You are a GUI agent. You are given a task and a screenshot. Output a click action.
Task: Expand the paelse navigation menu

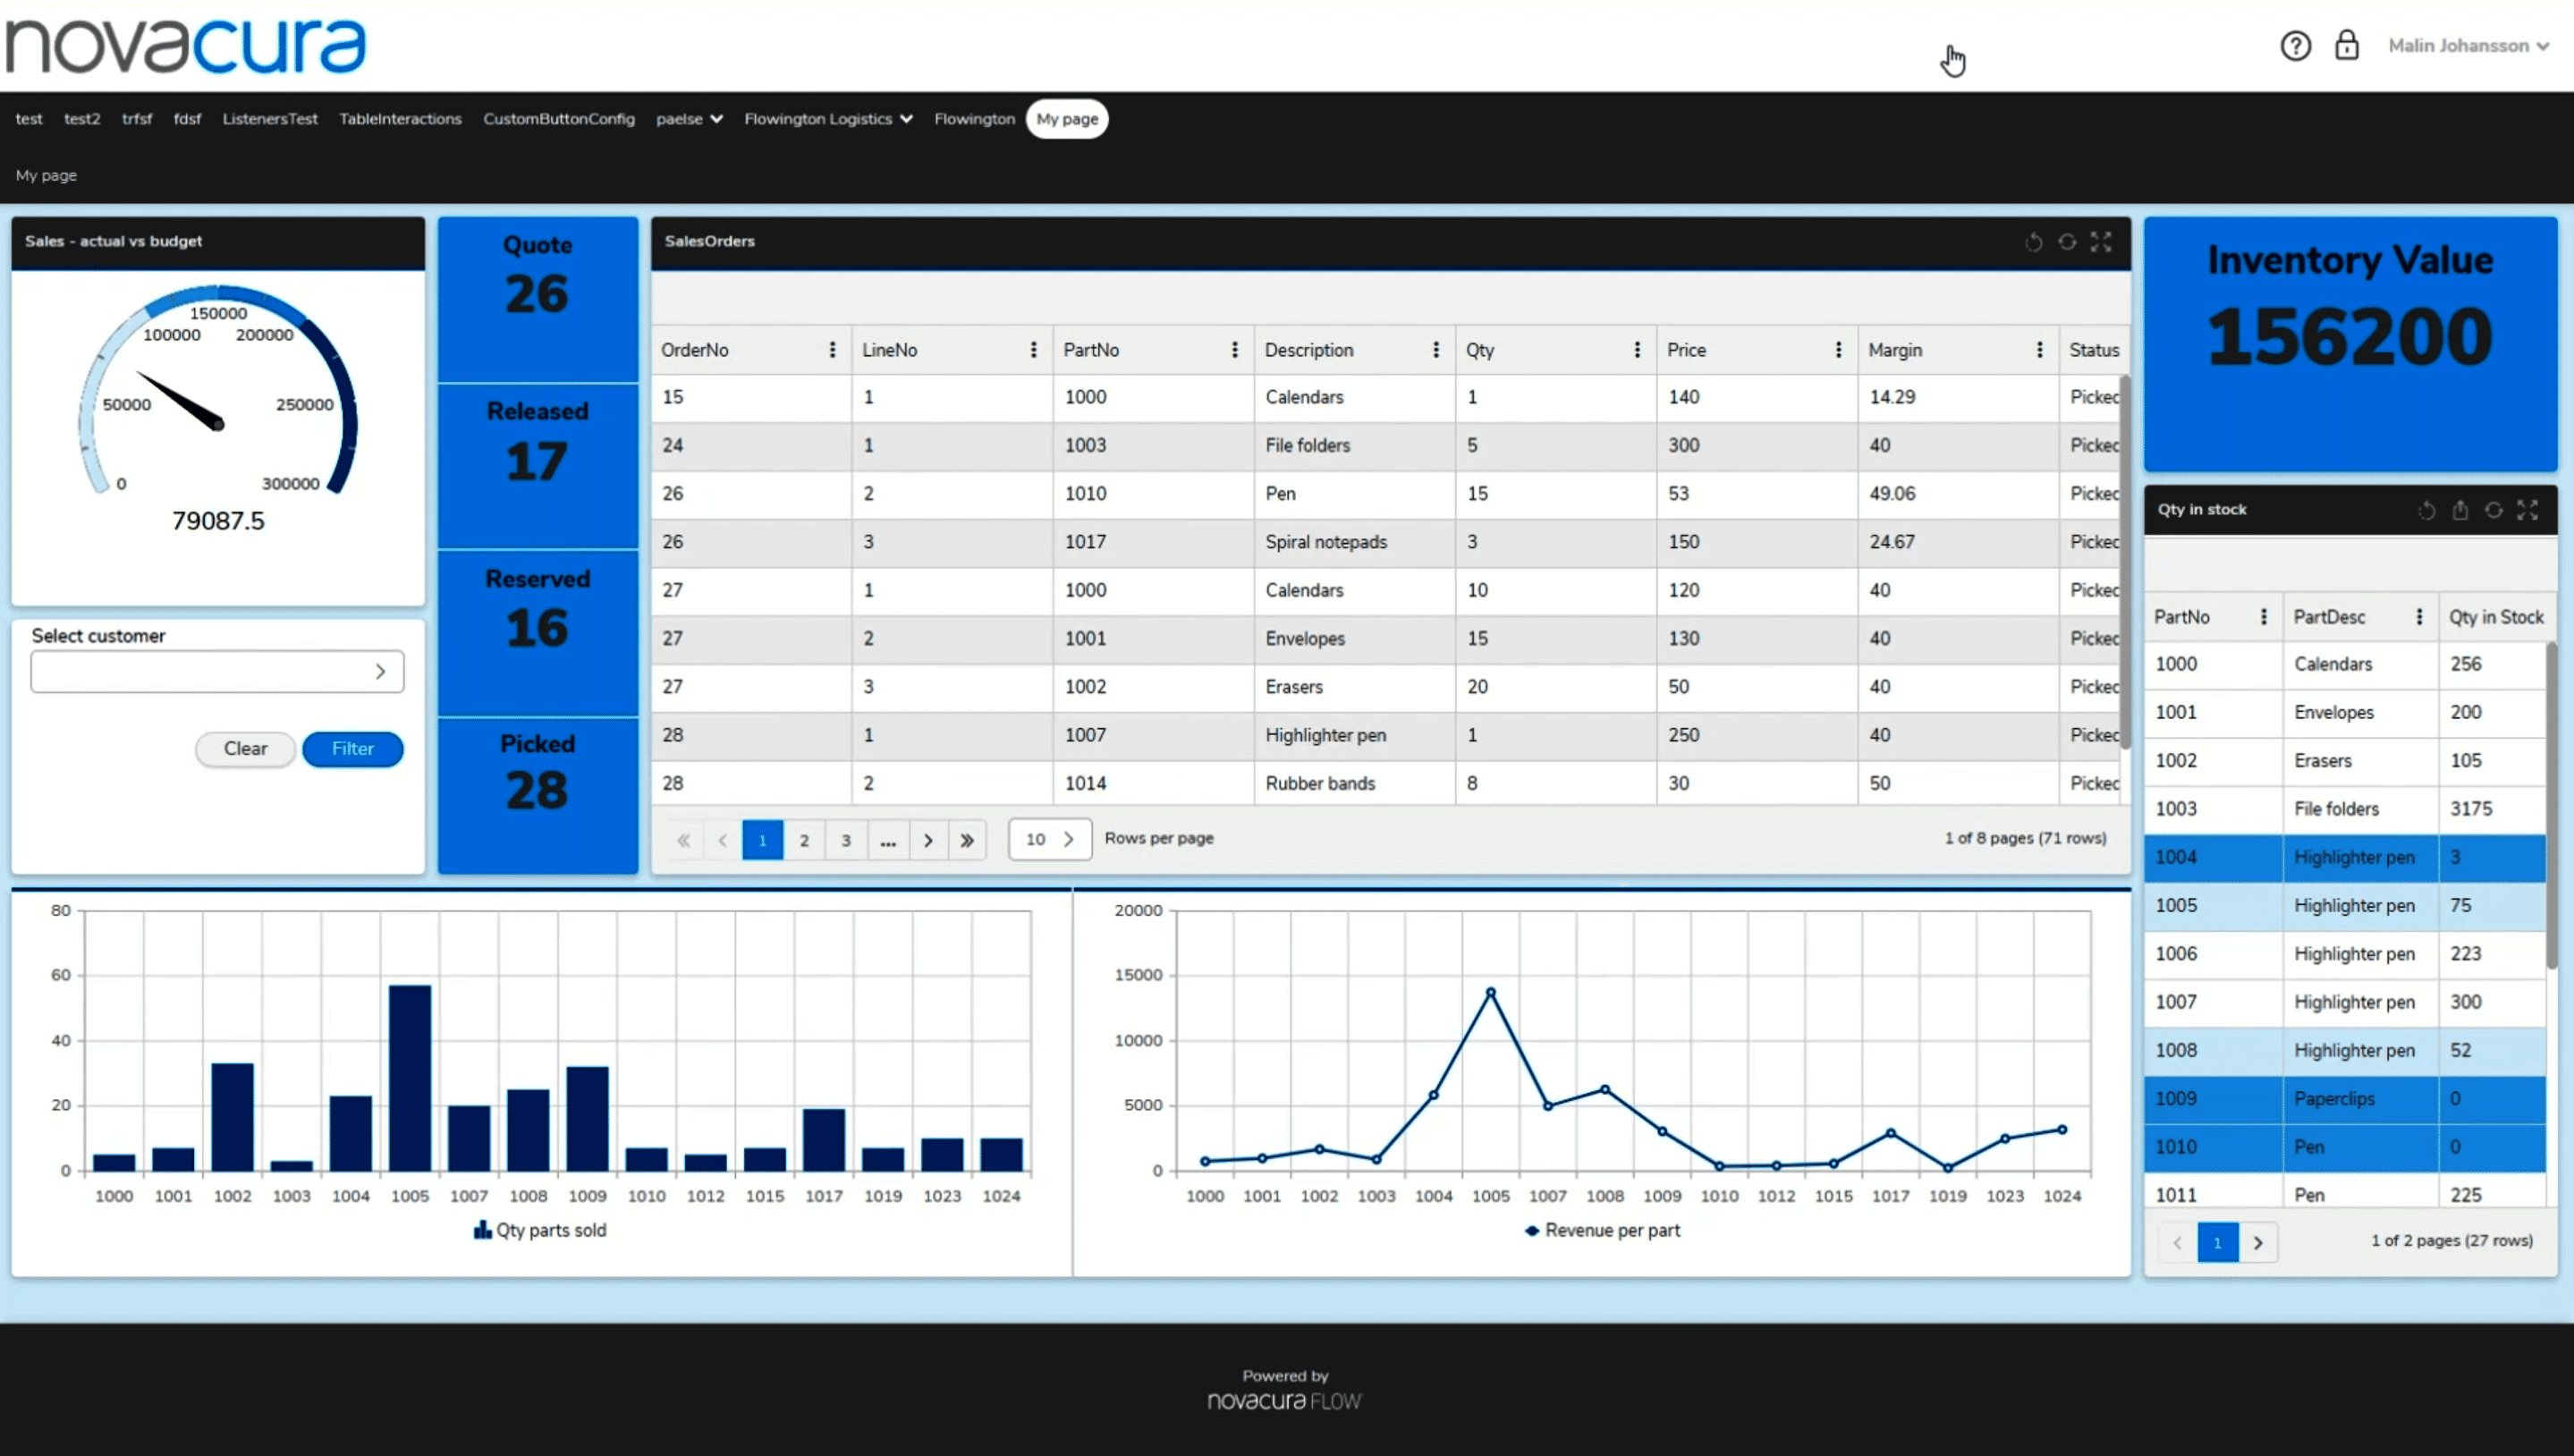pyautogui.click(x=689, y=119)
